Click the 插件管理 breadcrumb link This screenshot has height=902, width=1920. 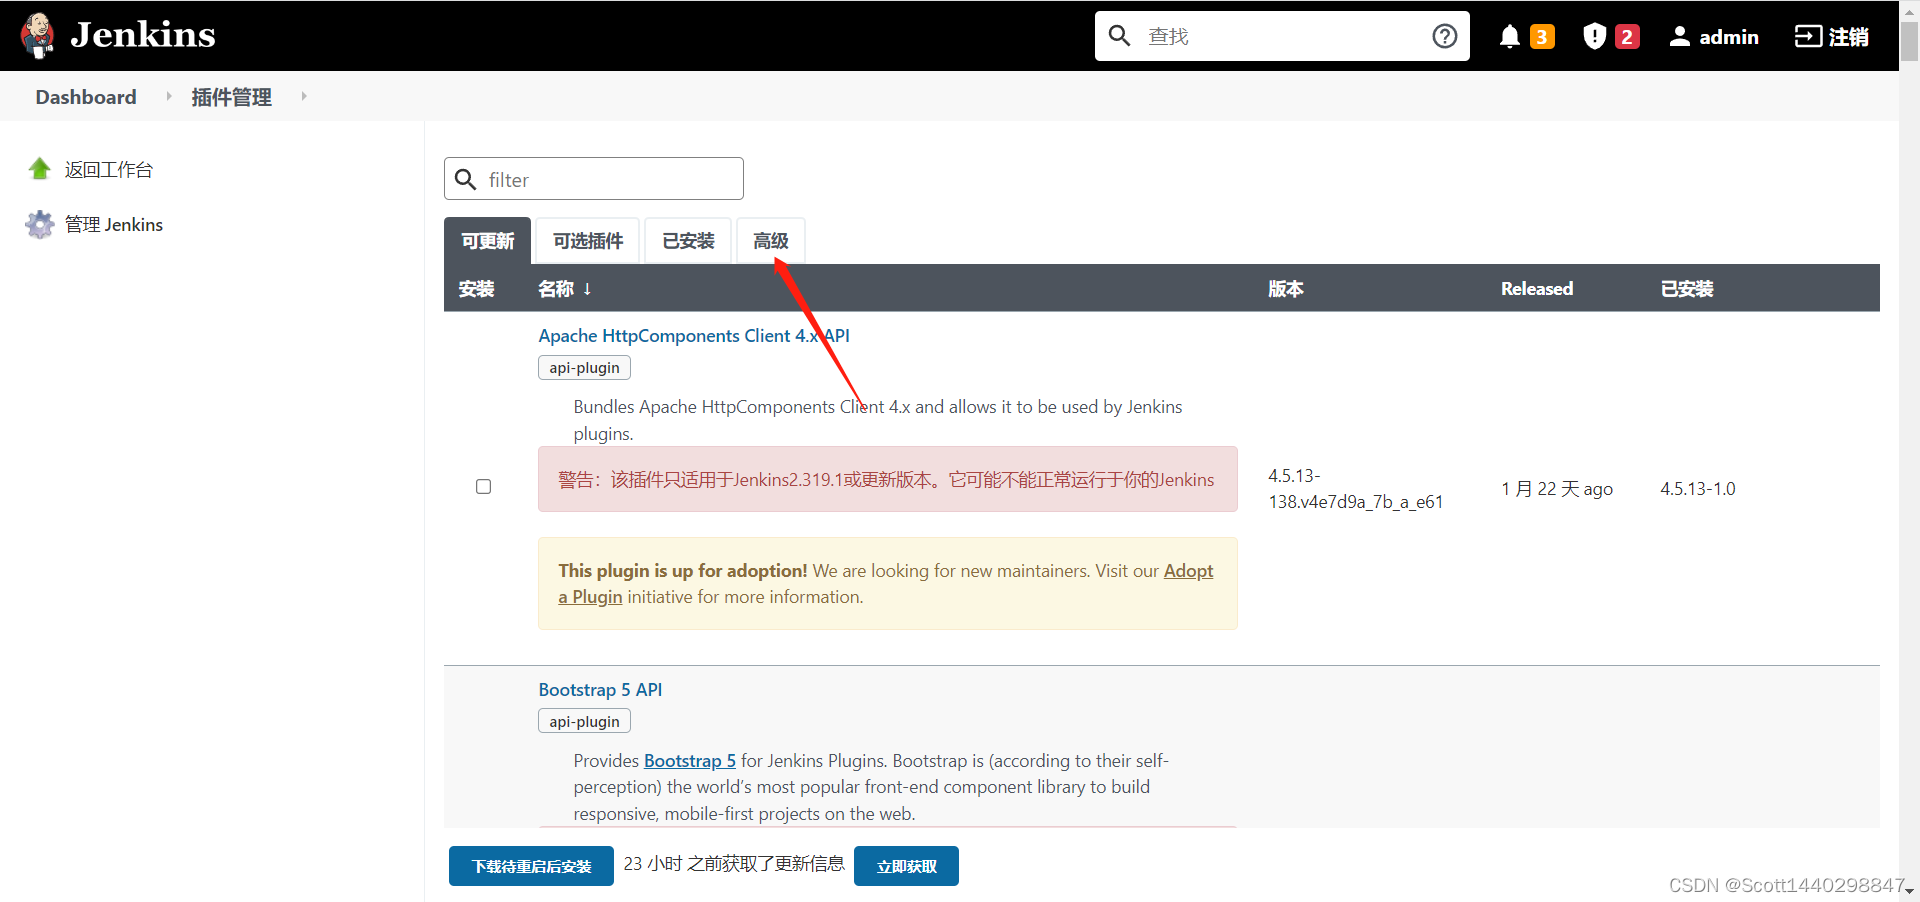coord(231,97)
